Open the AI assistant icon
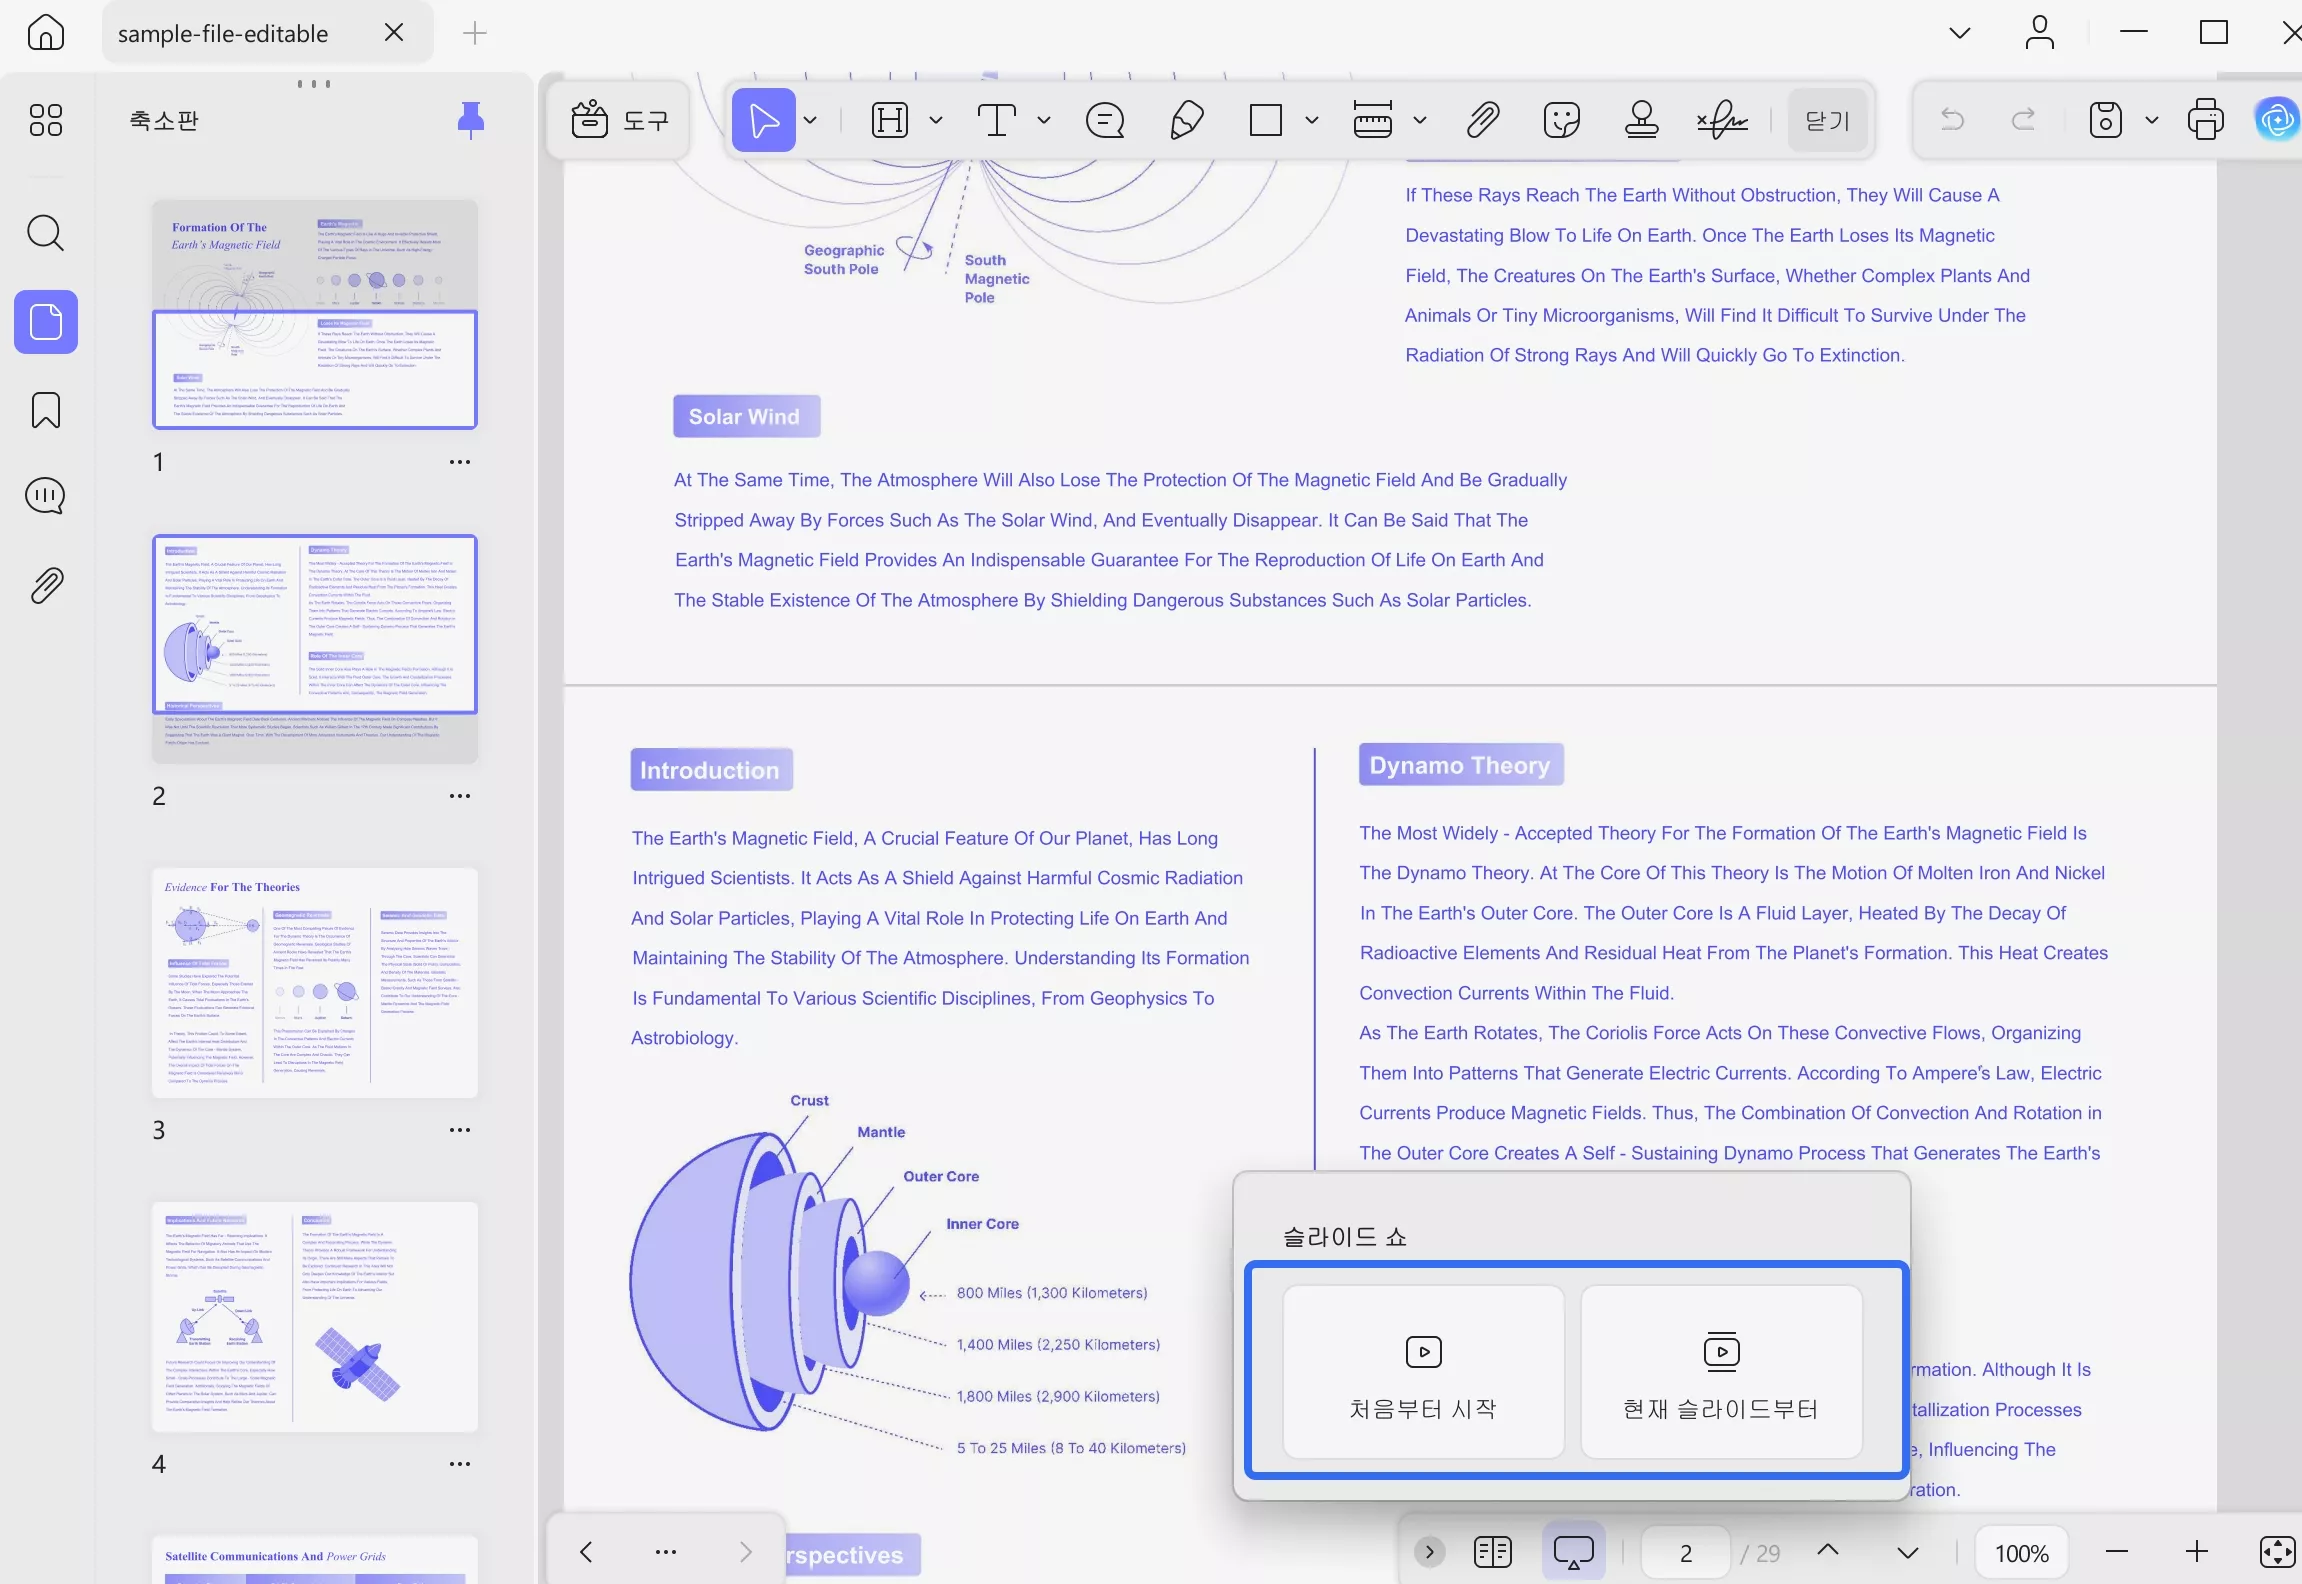This screenshot has height=1584, width=2302. (2278, 120)
